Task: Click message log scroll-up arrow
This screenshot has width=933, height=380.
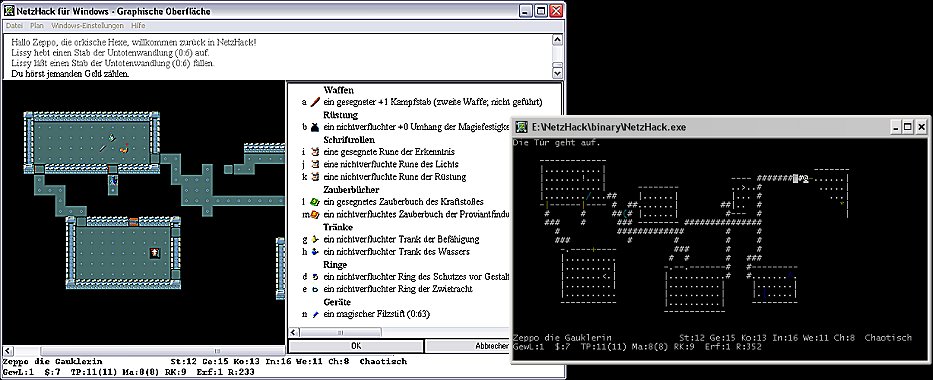Action: point(558,40)
